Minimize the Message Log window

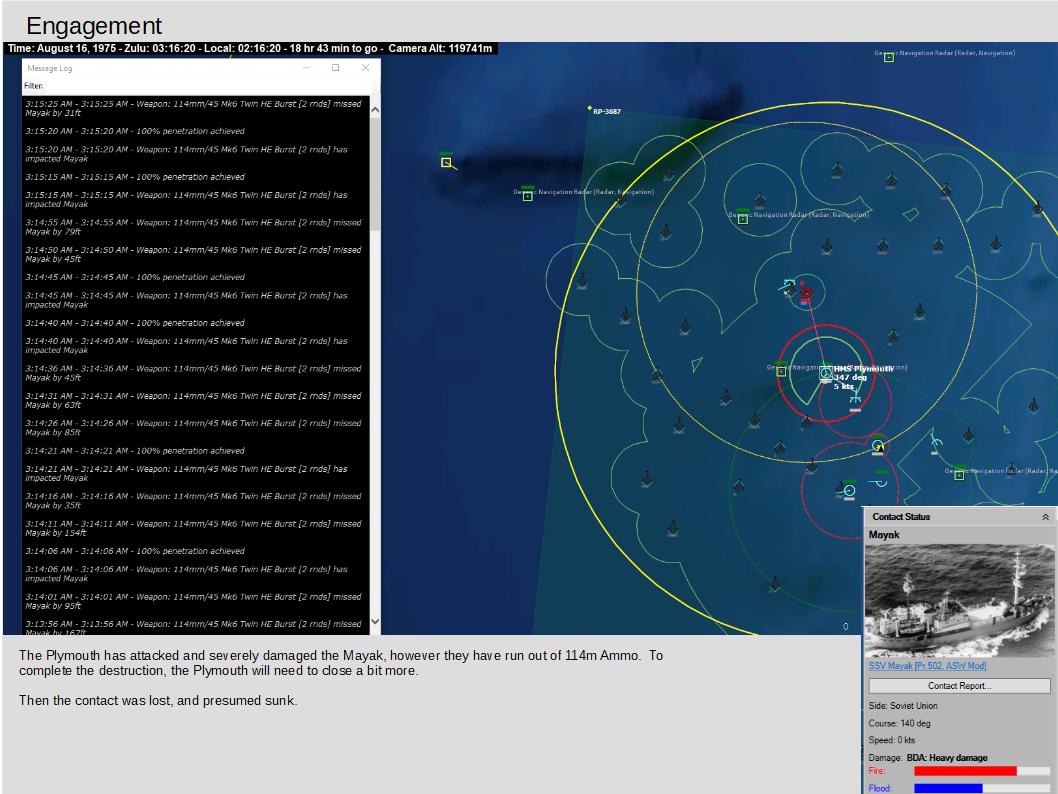pos(306,67)
